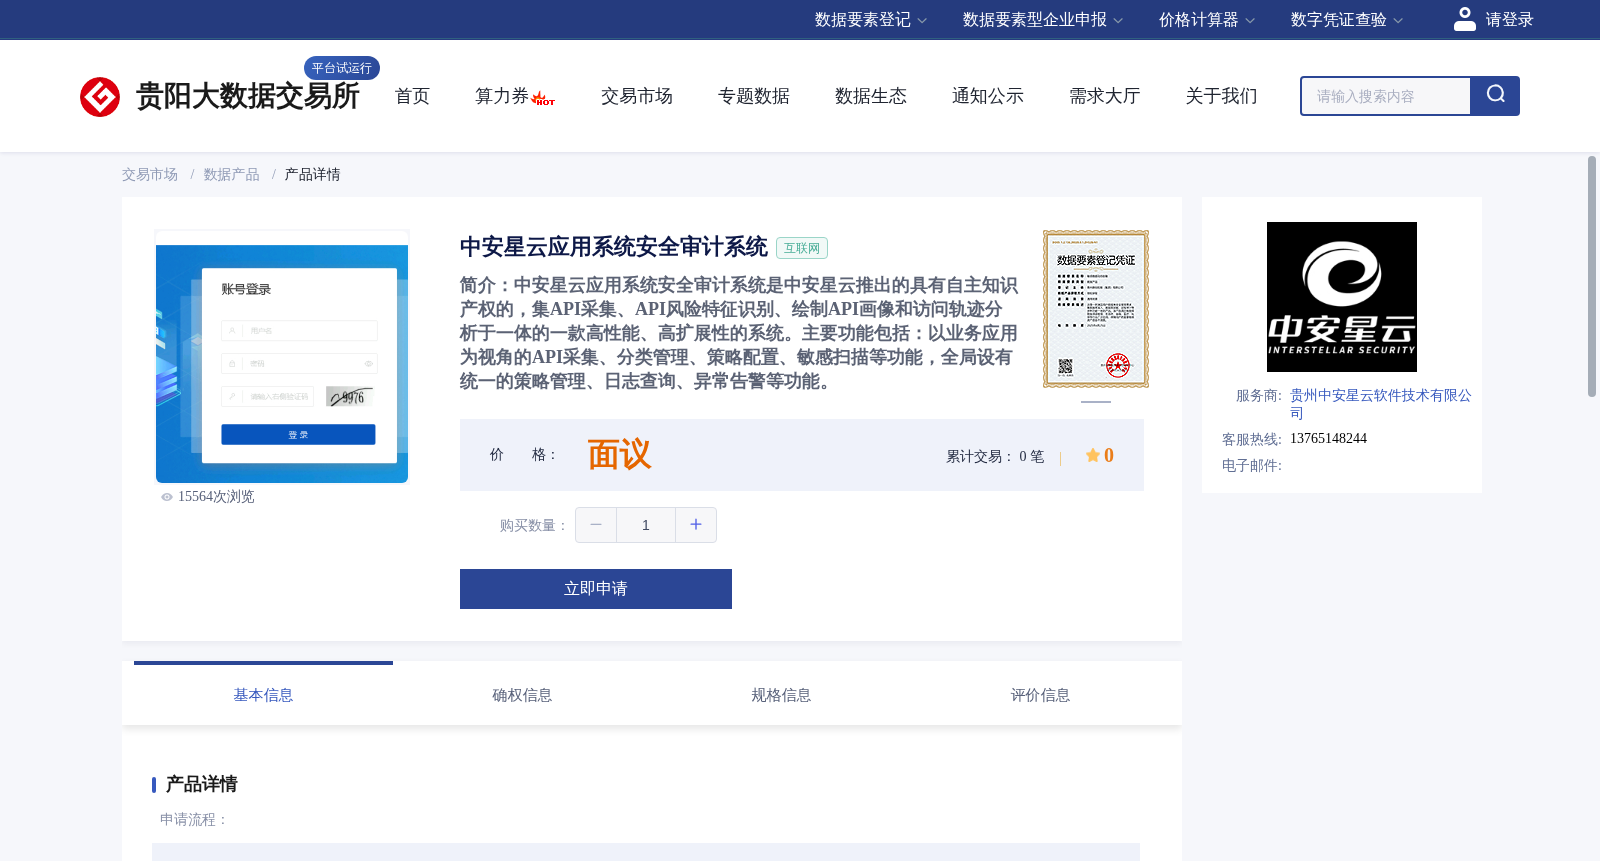
Task: Click the purchase quantity number field
Action: click(646, 525)
